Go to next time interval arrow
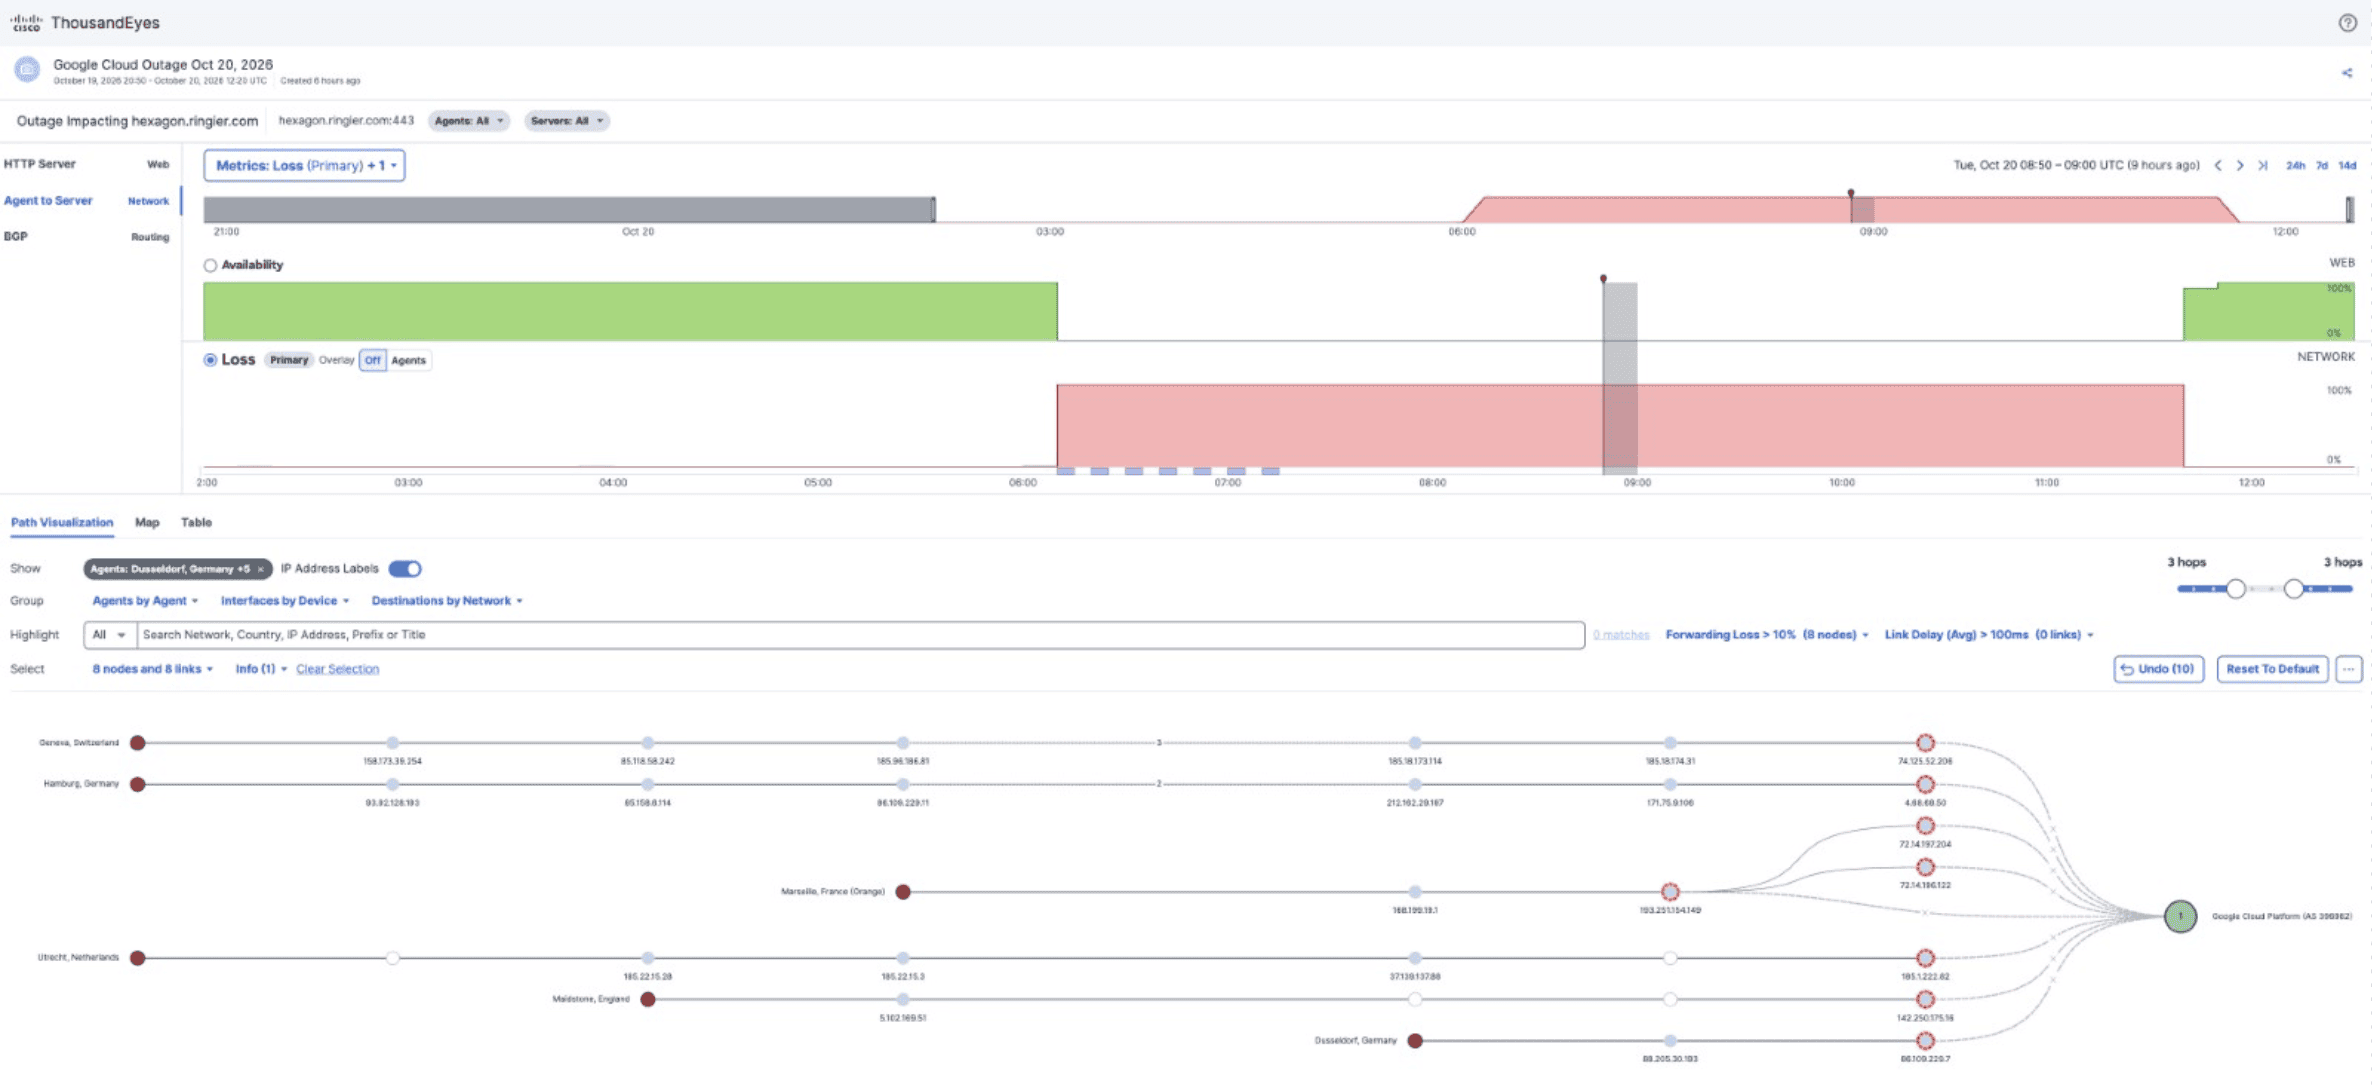 pos(2240,166)
